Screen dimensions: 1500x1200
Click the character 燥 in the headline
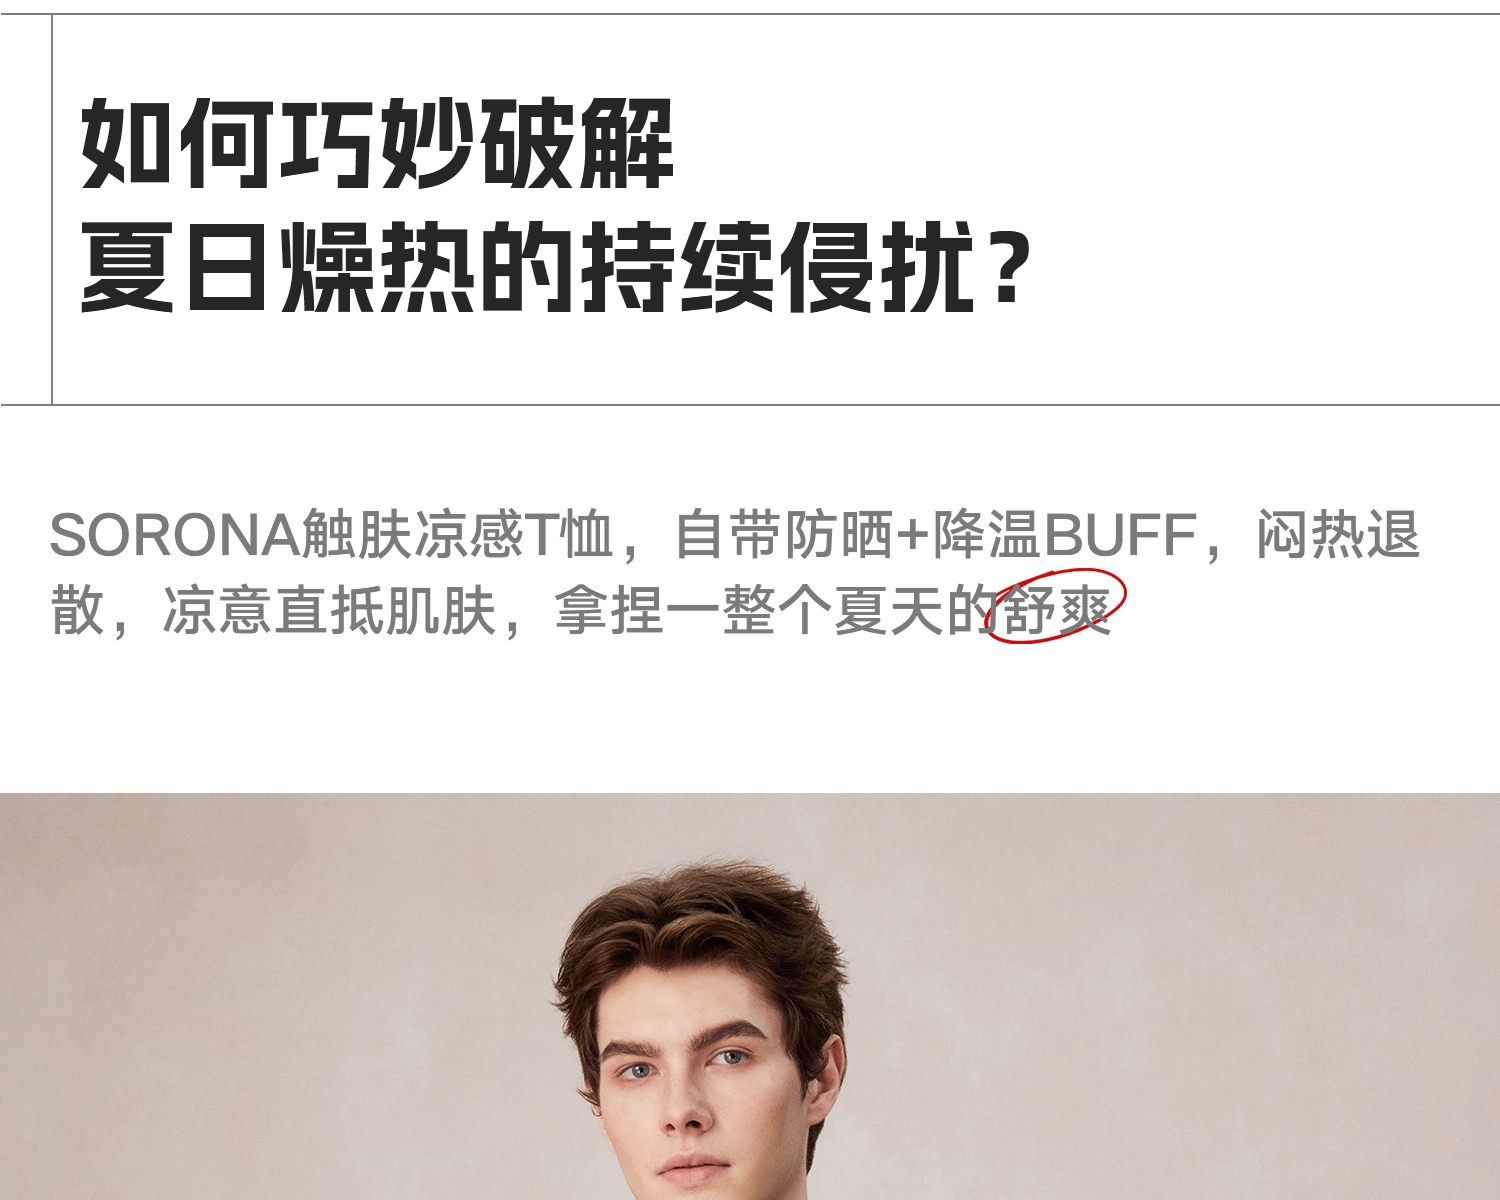pos(328,267)
